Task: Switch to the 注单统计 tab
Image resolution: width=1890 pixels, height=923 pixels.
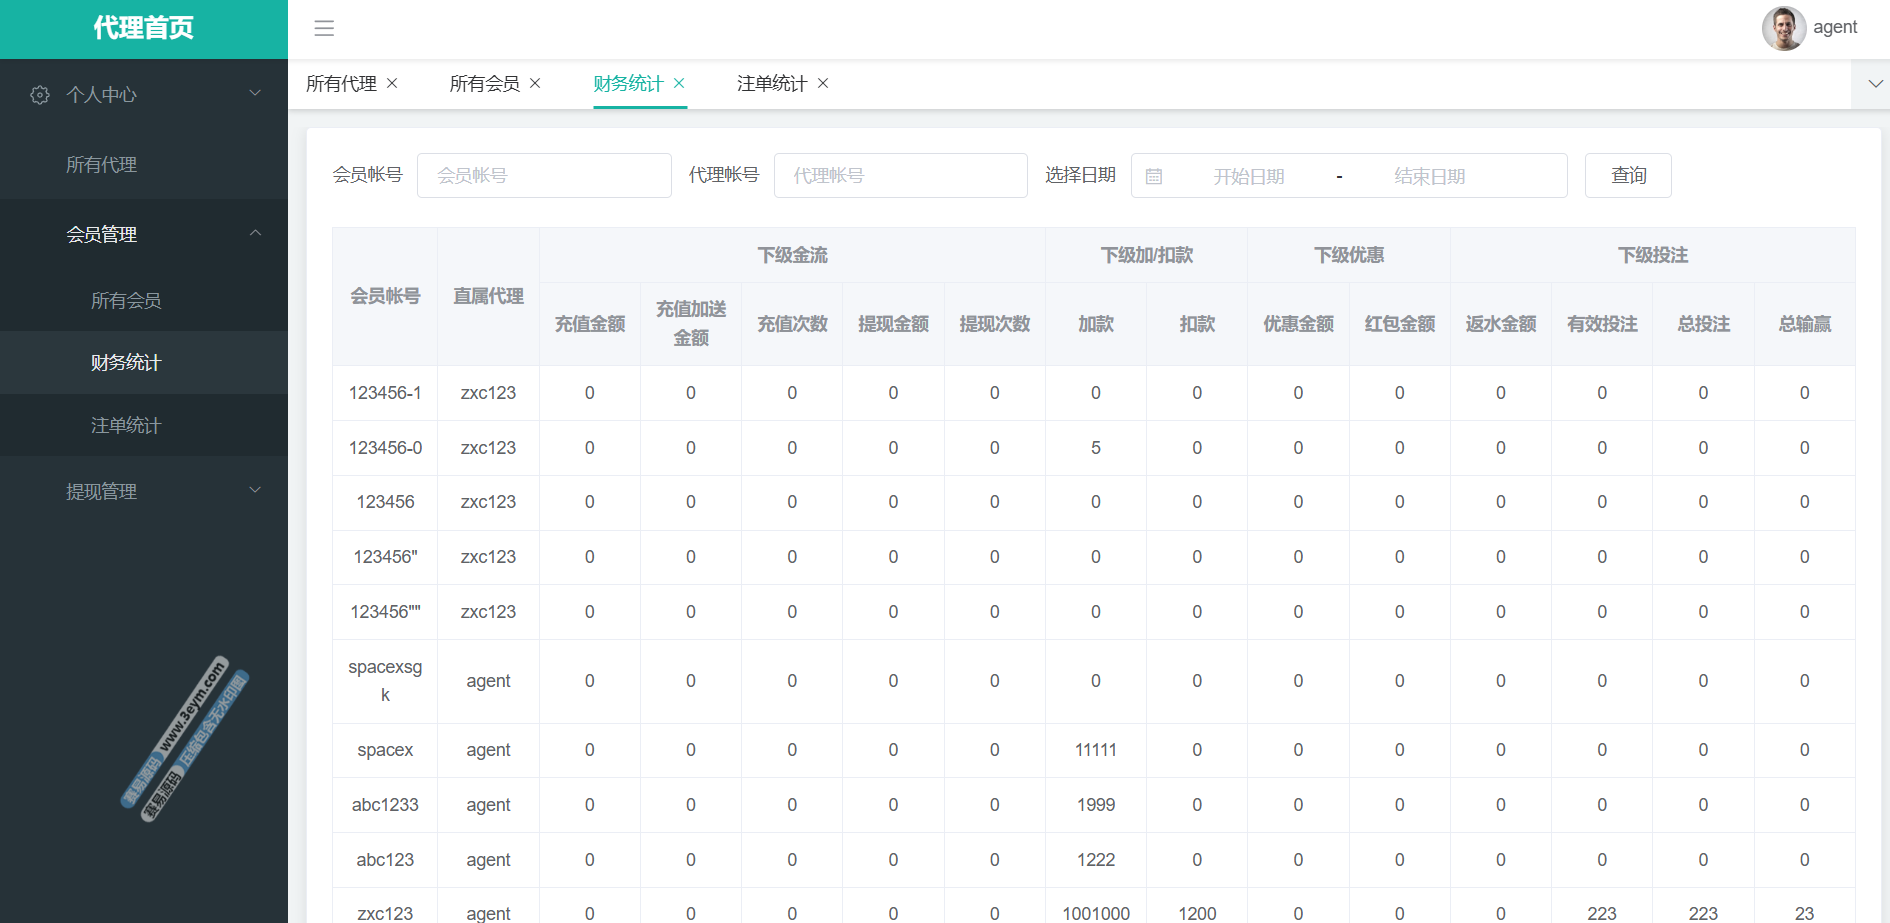Action: click(771, 84)
